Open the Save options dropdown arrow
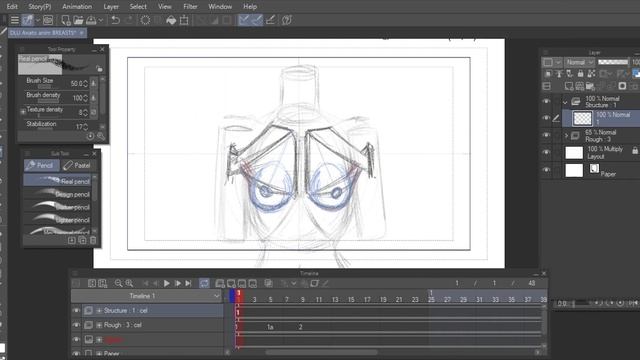 click(101, 20)
